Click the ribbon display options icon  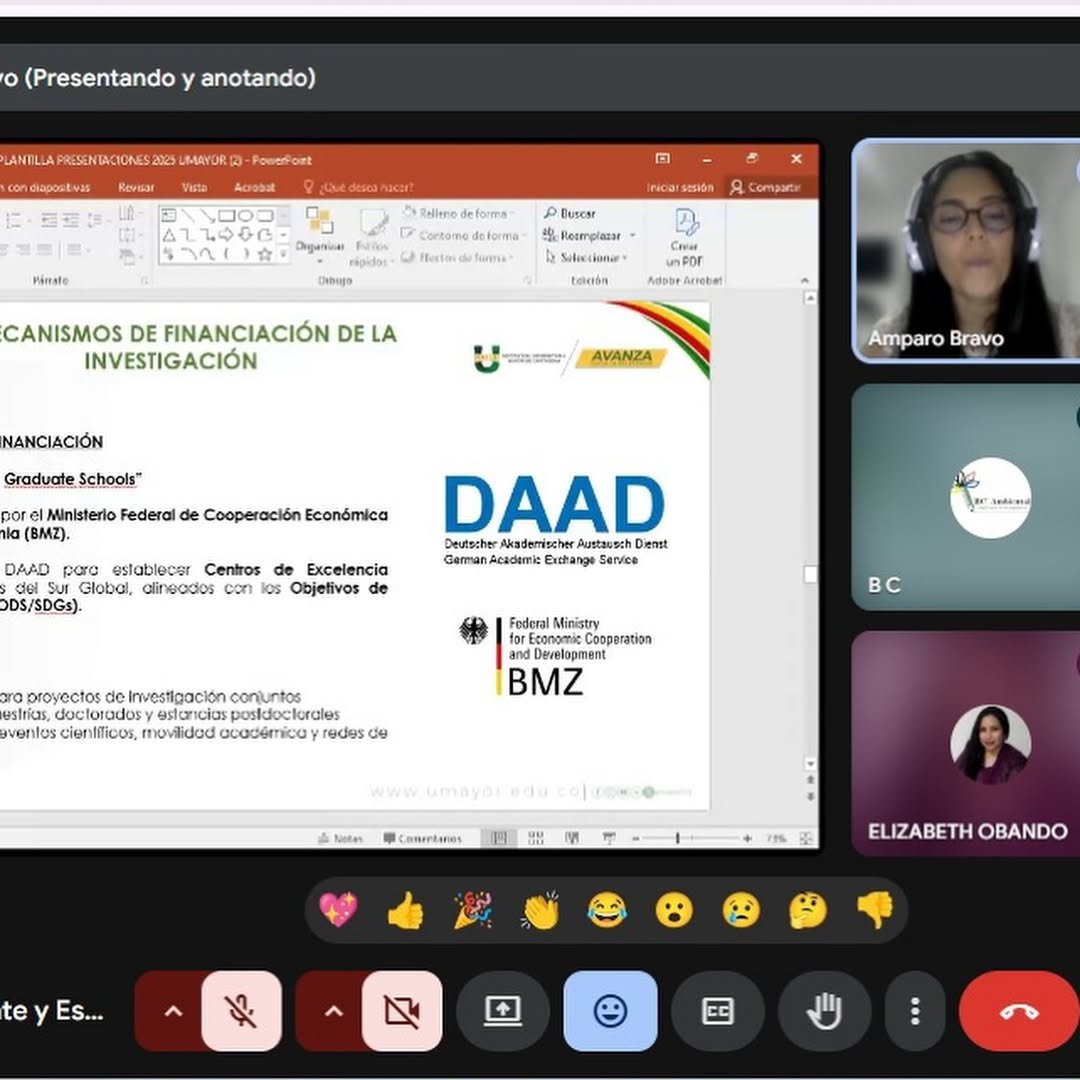pyautogui.click(x=663, y=159)
